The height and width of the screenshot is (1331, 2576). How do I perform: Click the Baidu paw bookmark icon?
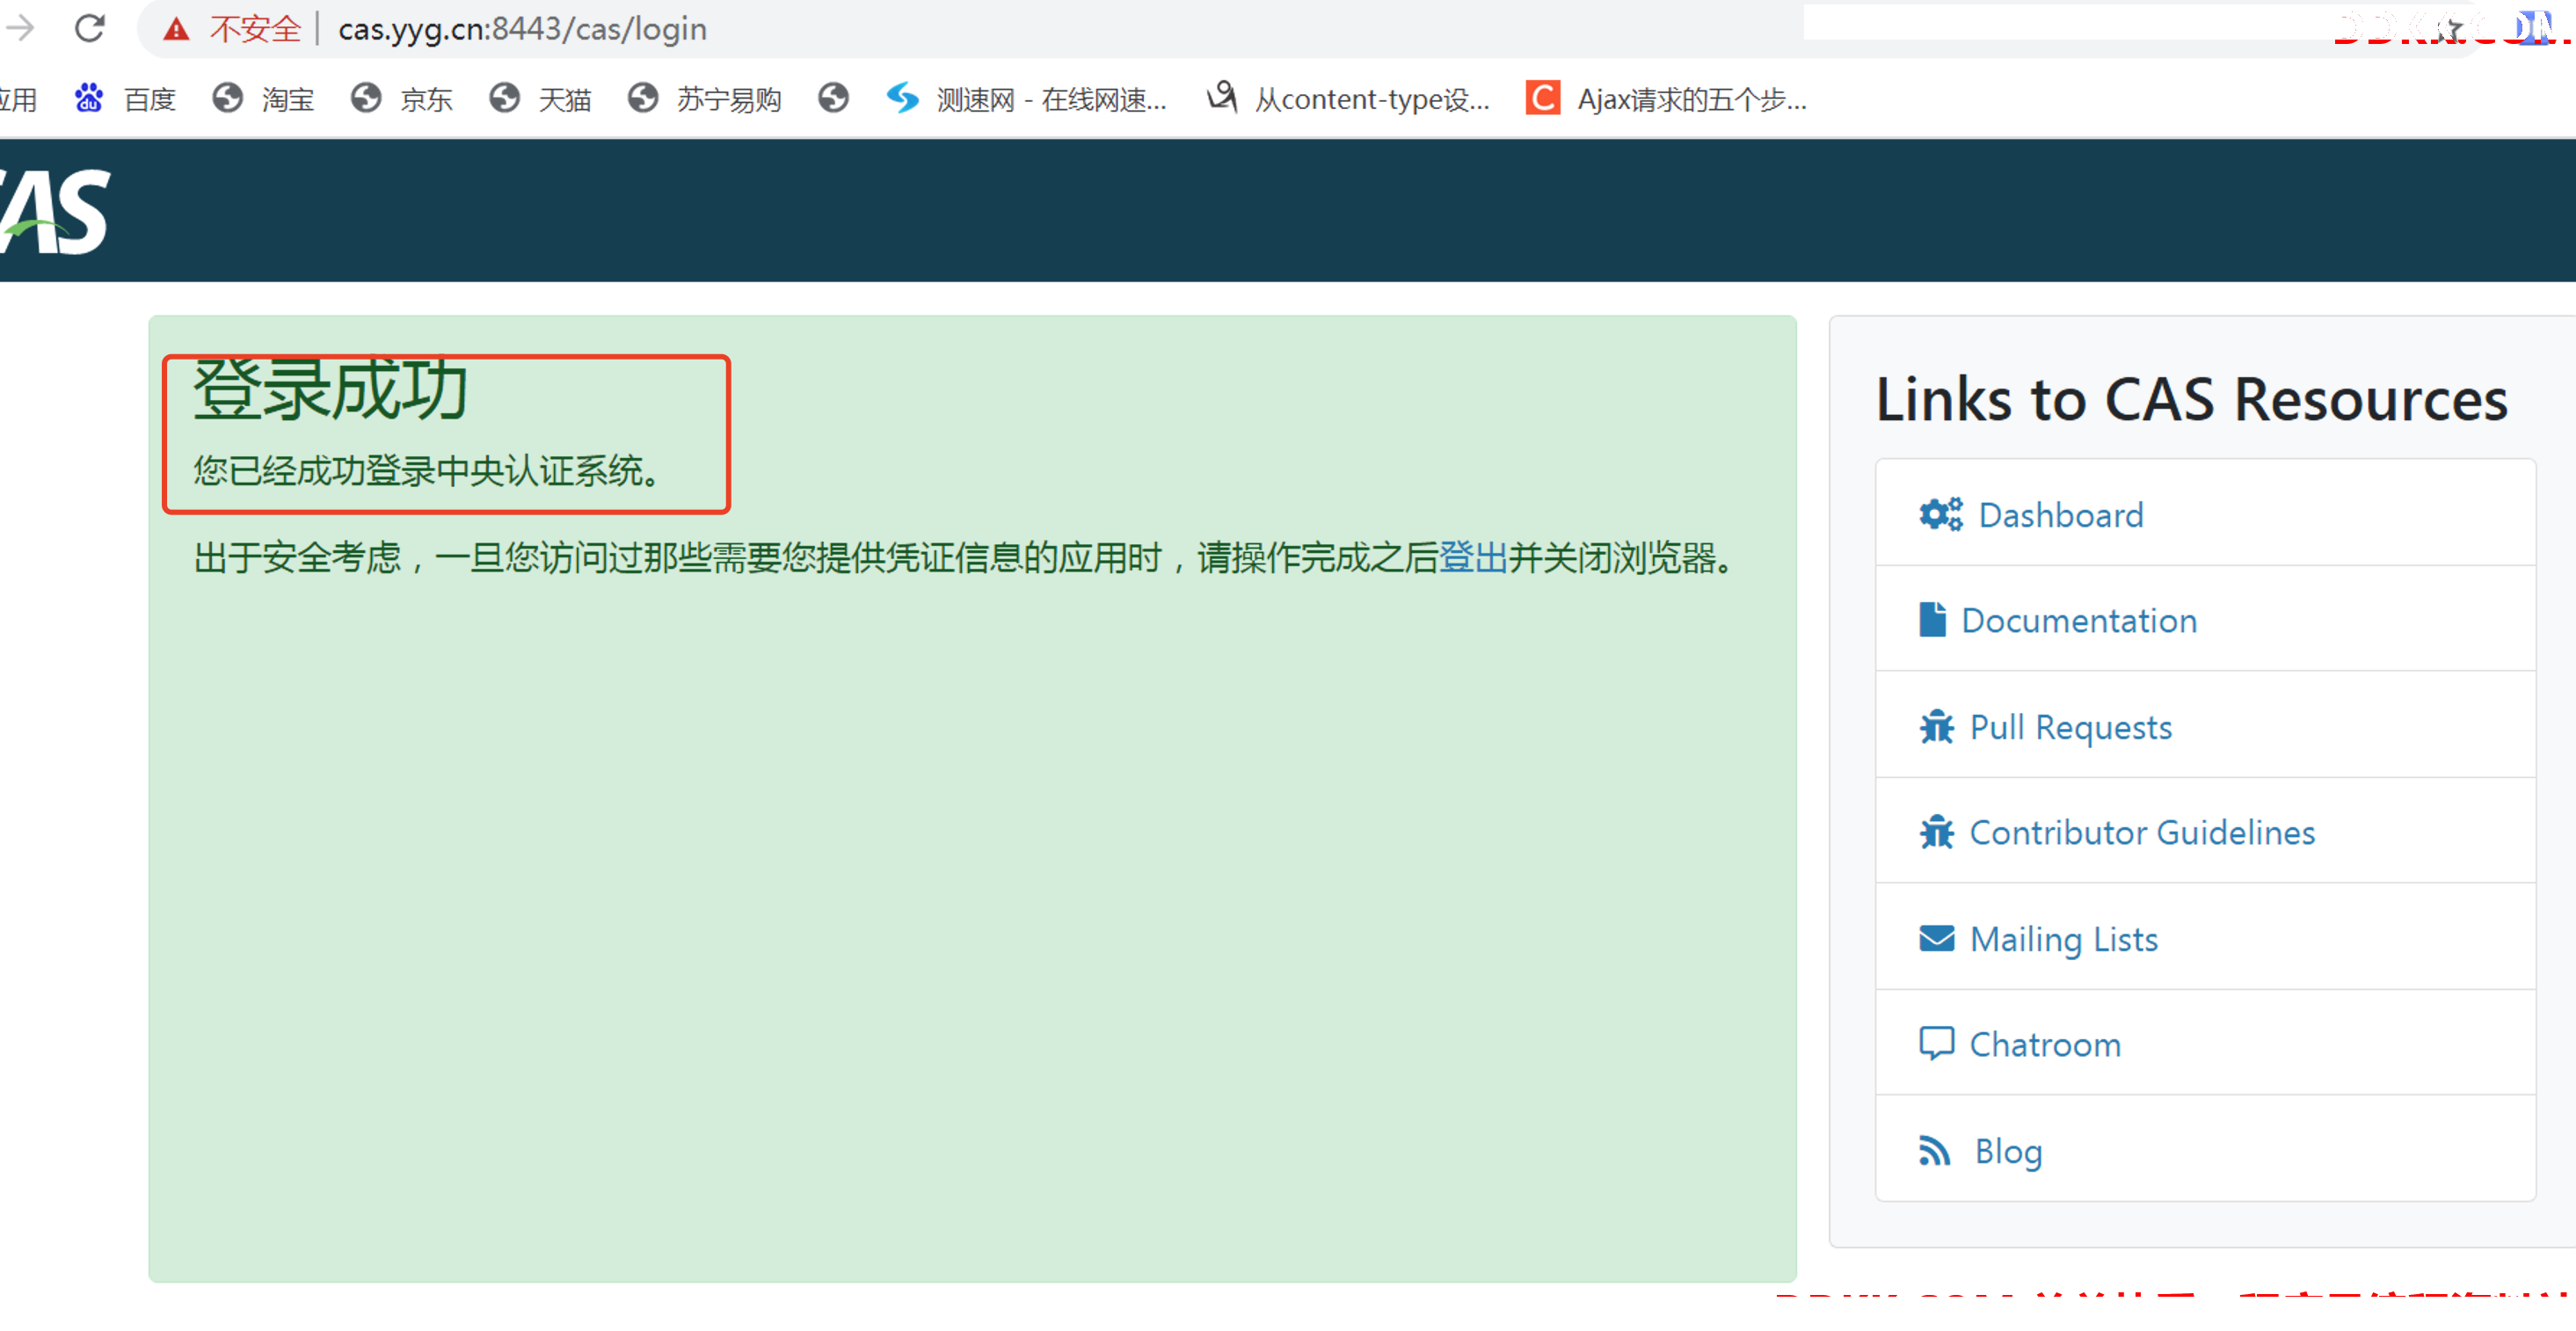89,98
